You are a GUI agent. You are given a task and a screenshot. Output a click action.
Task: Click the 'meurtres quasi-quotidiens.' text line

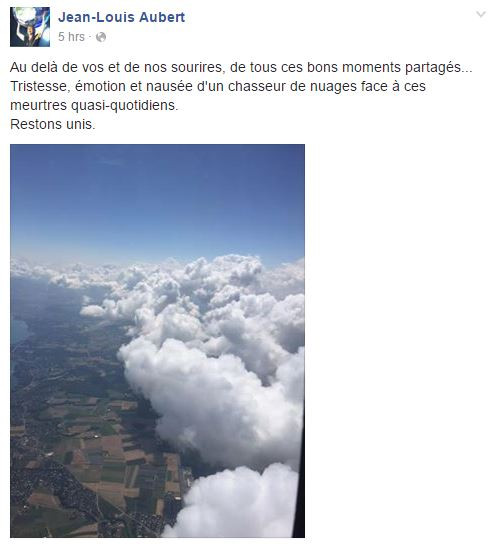pyautogui.click(x=94, y=105)
